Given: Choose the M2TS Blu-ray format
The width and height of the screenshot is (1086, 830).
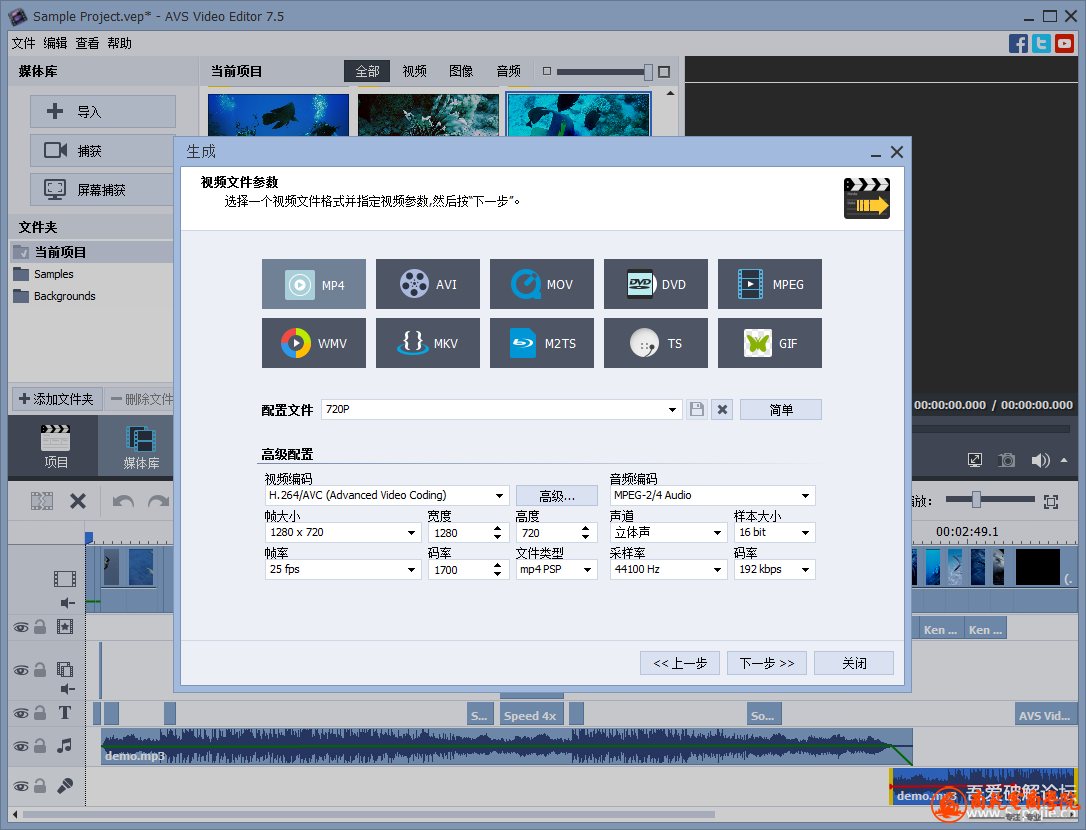Looking at the screenshot, I should (542, 343).
